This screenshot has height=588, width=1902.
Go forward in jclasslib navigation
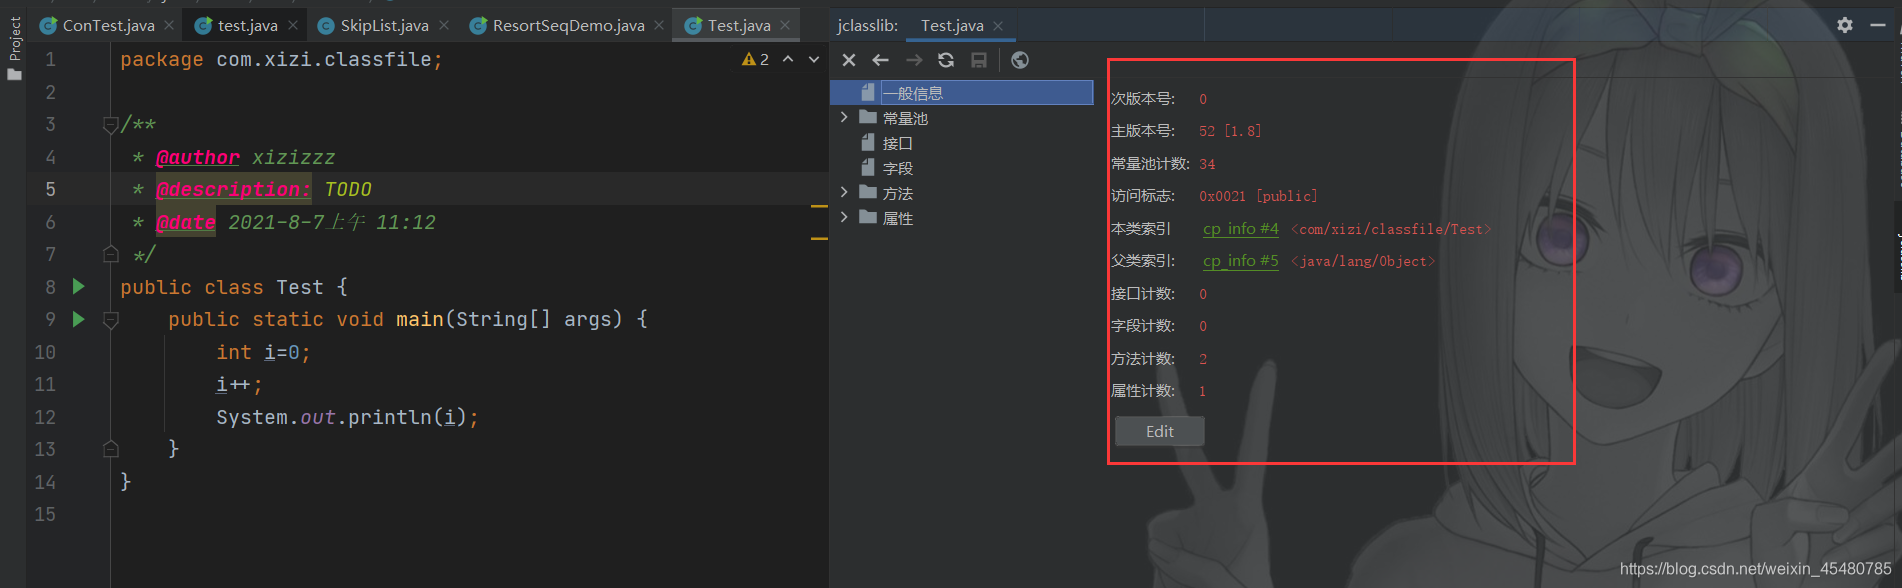[x=914, y=60]
